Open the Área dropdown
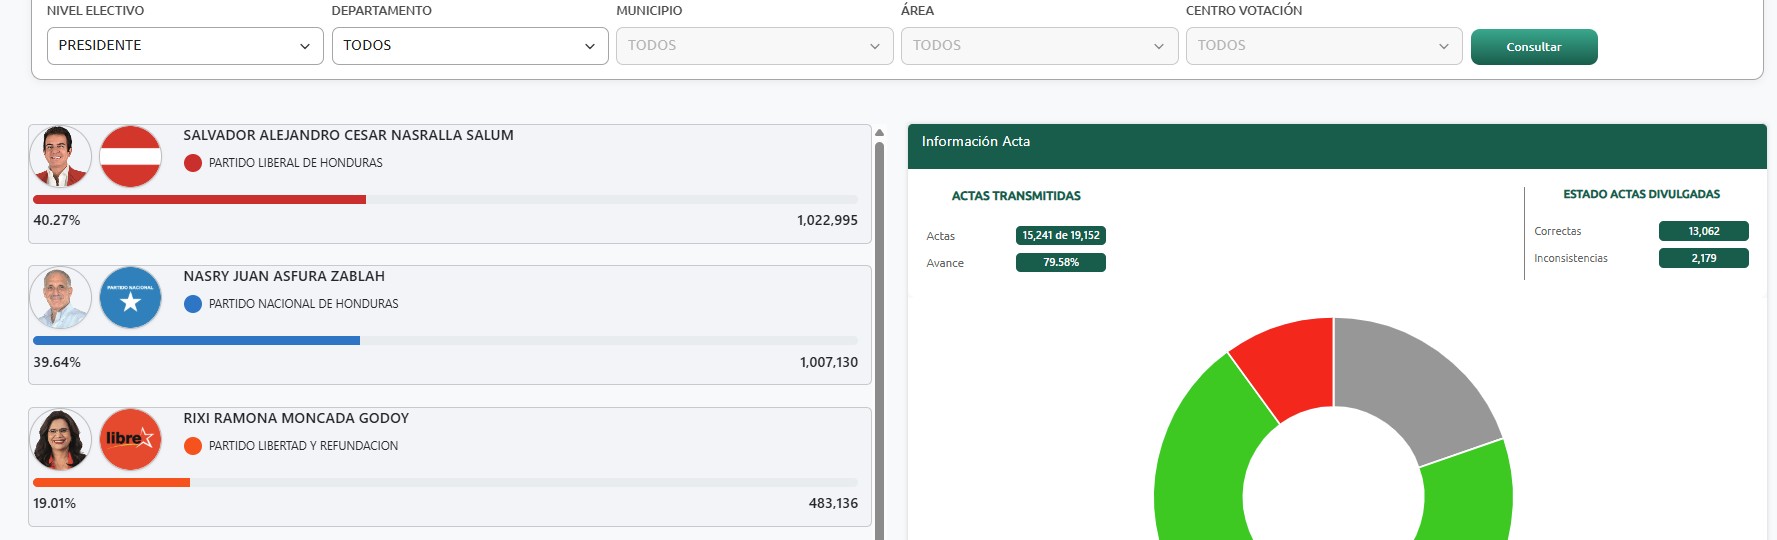 tap(1039, 46)
